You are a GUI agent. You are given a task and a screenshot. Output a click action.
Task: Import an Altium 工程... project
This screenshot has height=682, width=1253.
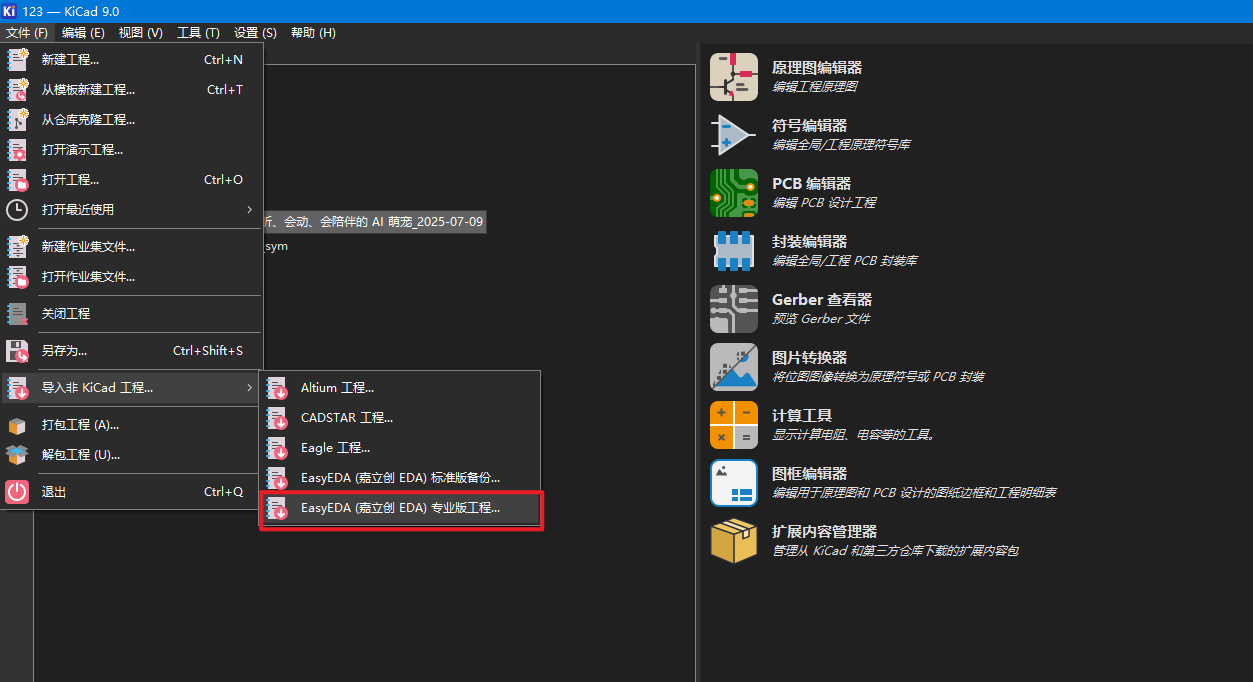(x=400, y=388)
